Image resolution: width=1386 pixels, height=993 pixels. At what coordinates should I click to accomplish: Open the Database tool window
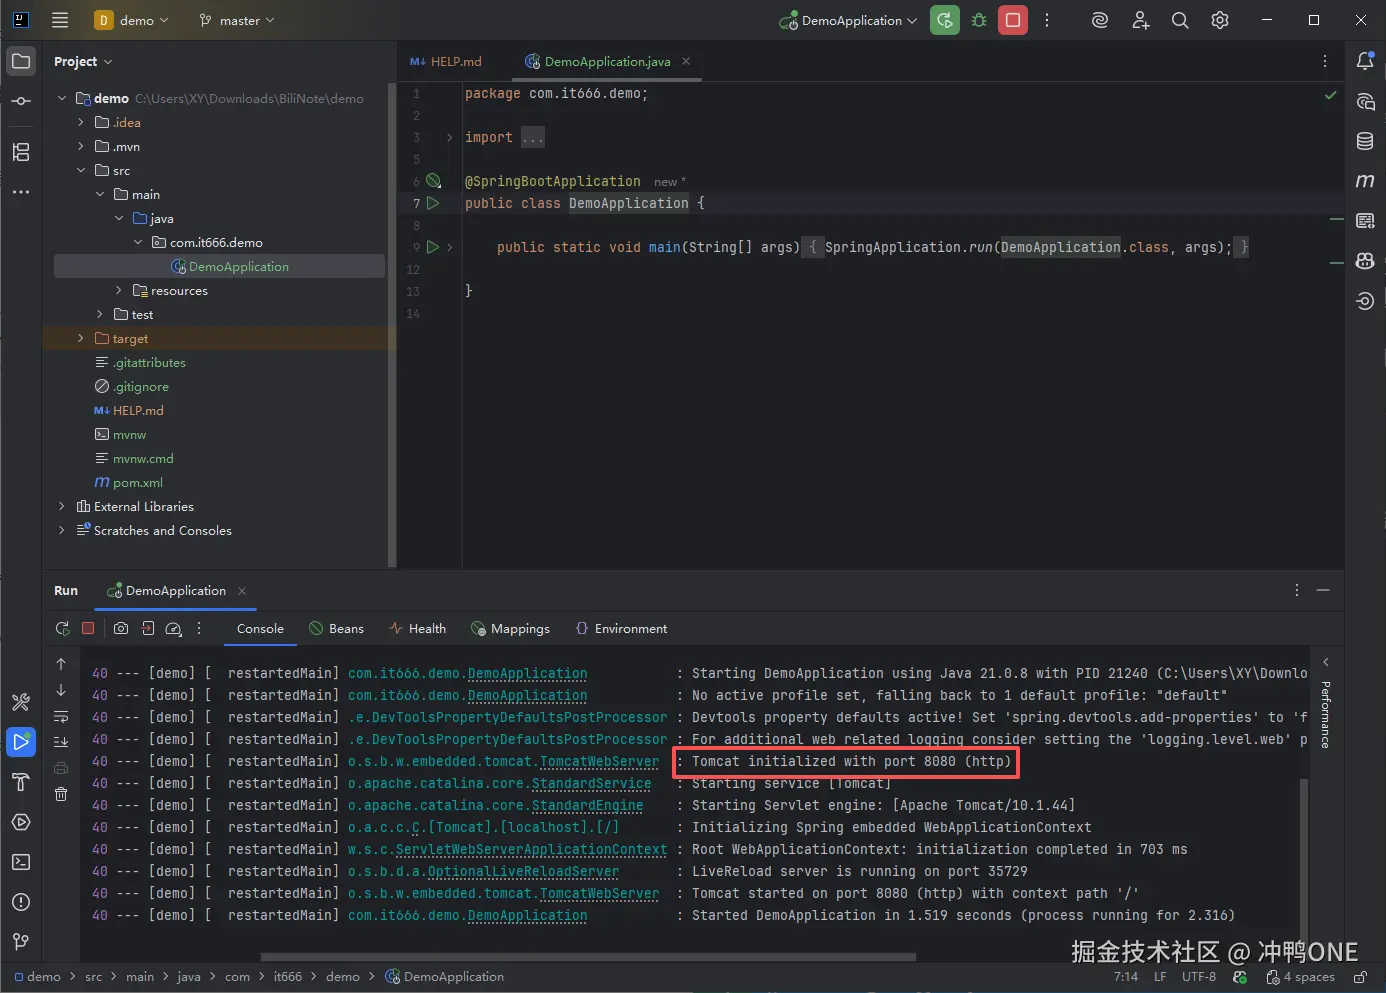[x=1365, y=141]
